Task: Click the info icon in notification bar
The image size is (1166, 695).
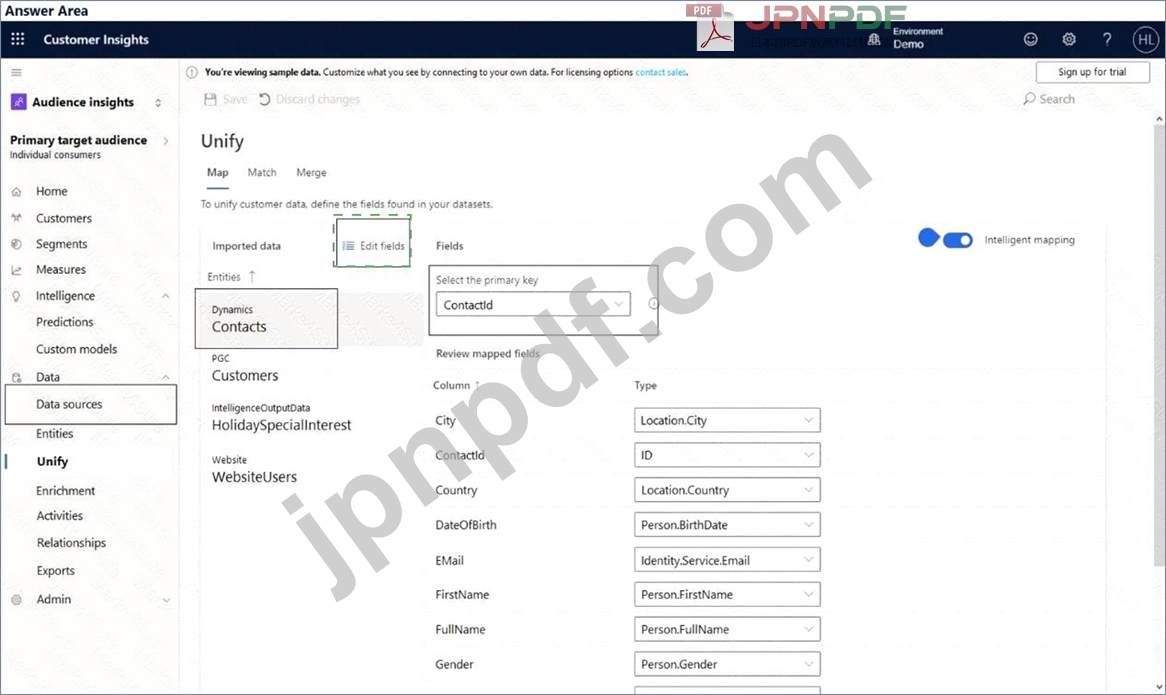Action: [192, 72]
